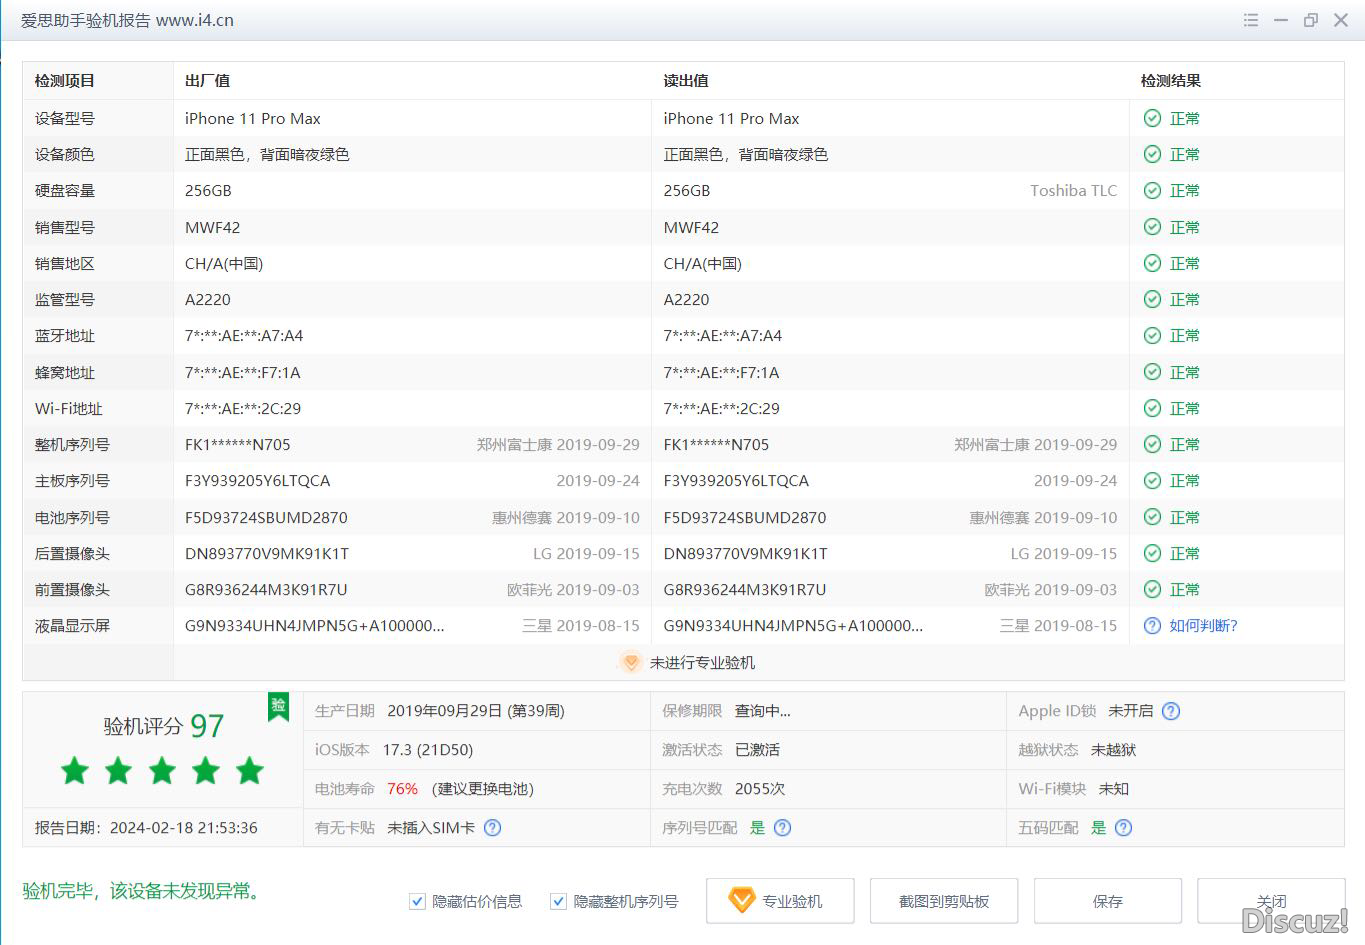The height and width of the screenshot is (945, 1365).
Task: Open the list menu icon in title bar
Action: (1250, 20)
